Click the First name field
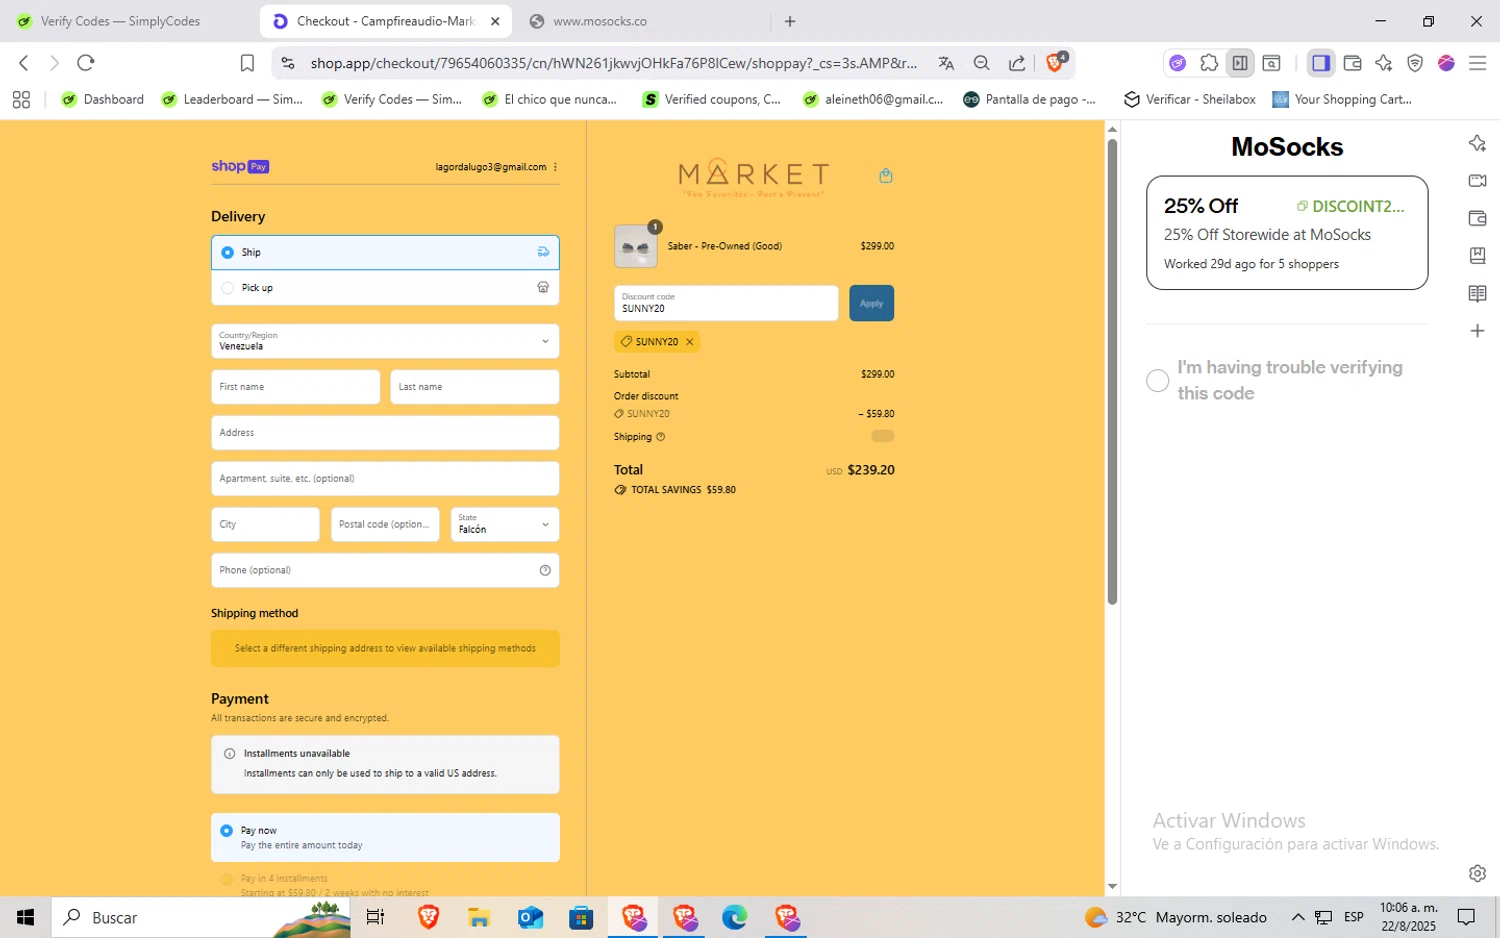This screenshot has height=938, width=1500. tap(295, 387)
